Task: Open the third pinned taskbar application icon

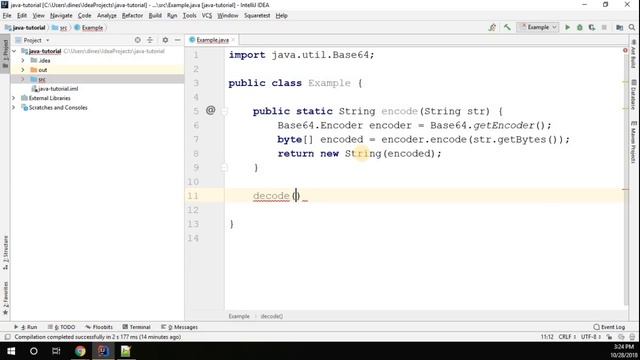Action: coord(126,351)
